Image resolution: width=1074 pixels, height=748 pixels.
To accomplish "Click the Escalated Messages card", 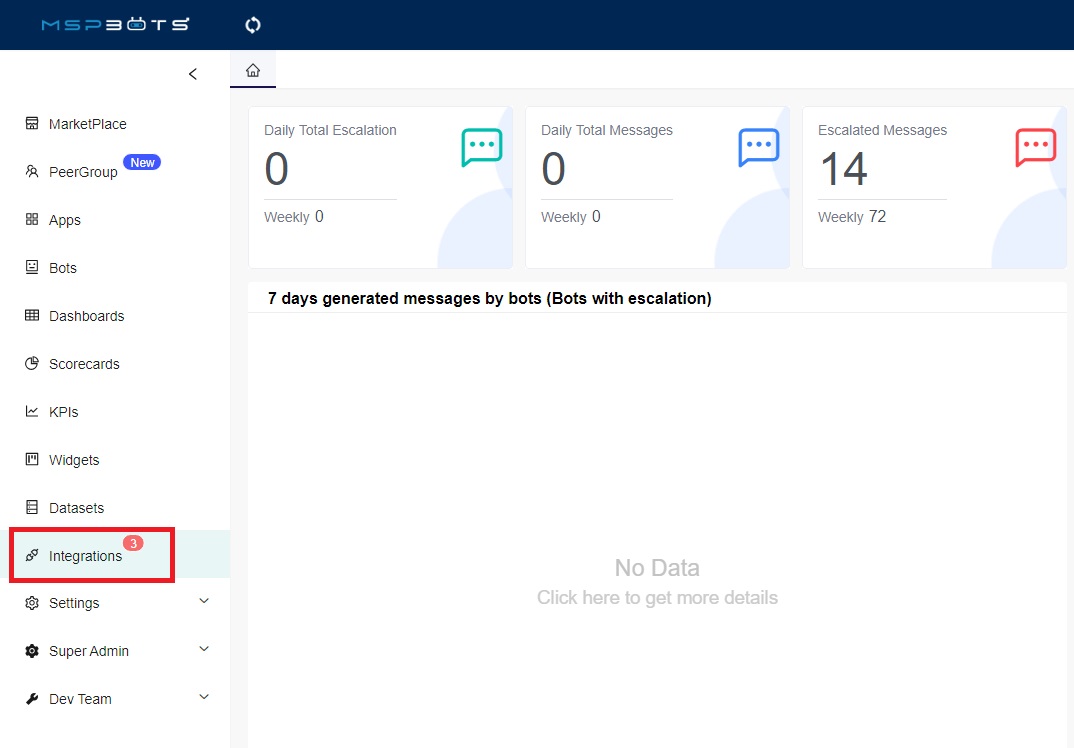I will [933, 187].
